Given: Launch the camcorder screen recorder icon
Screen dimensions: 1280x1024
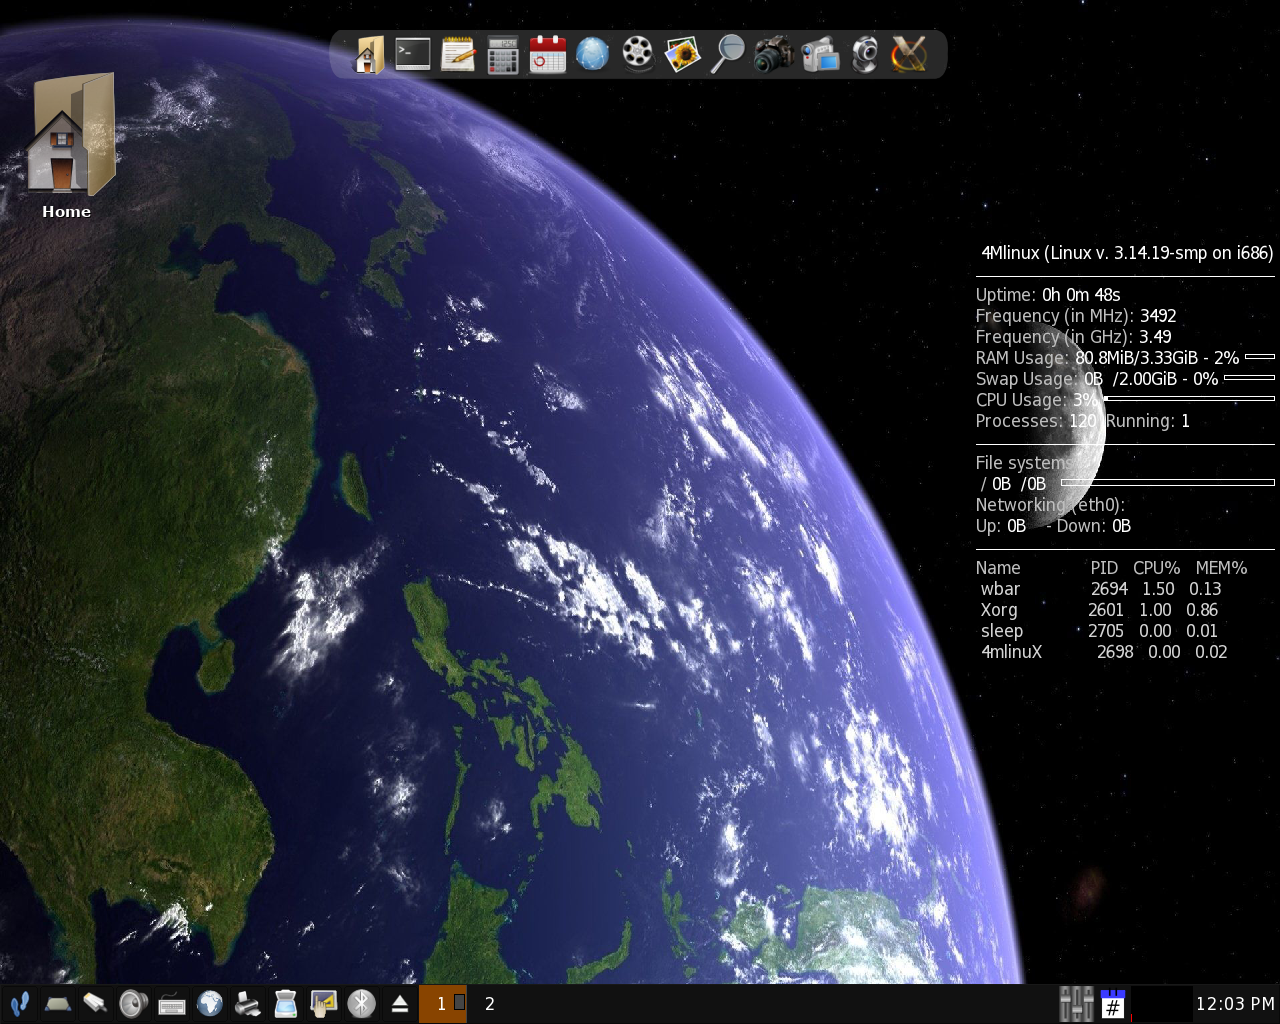Looking at the screenshot, I should click(819, 54).
